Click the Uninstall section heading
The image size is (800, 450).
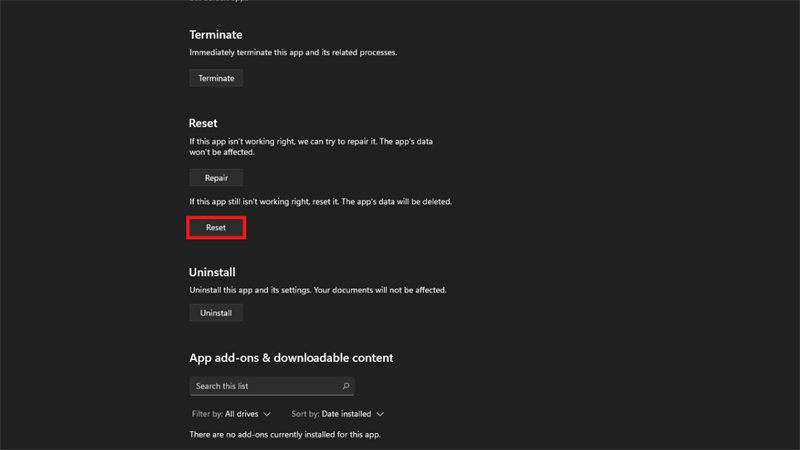pyautogui.click(x=212, y=272)
